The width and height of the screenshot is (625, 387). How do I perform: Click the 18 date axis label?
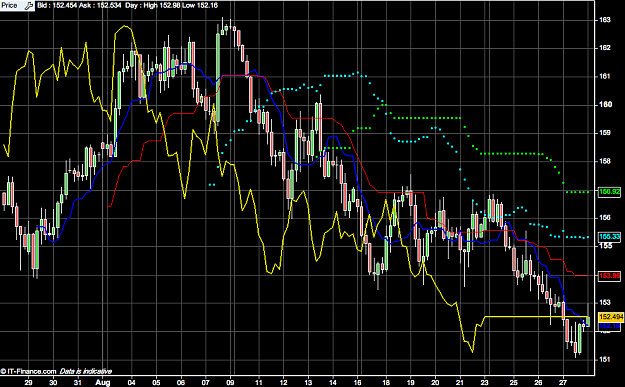386,382
